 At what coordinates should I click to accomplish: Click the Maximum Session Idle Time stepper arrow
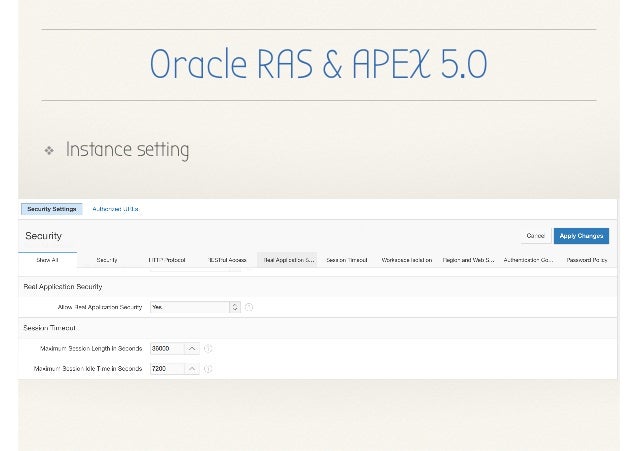tap(192, 369)
